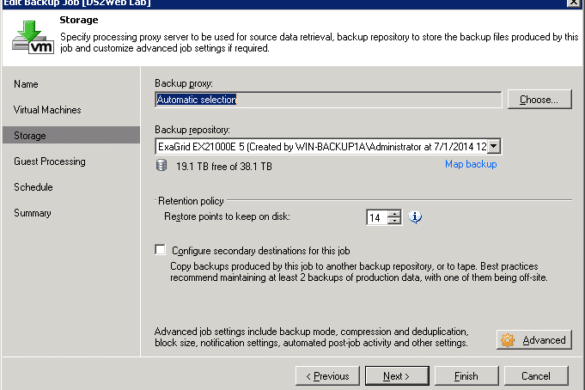Select the Storage wizard step
Viewport: 585px width, 390px height.
pos(71,135)
